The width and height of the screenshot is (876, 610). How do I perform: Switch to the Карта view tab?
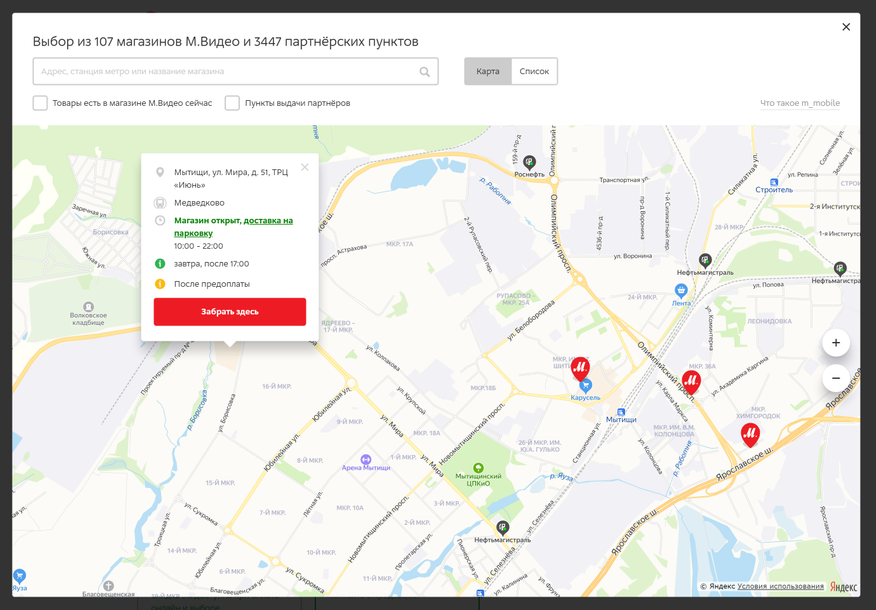tap(488, 72)
